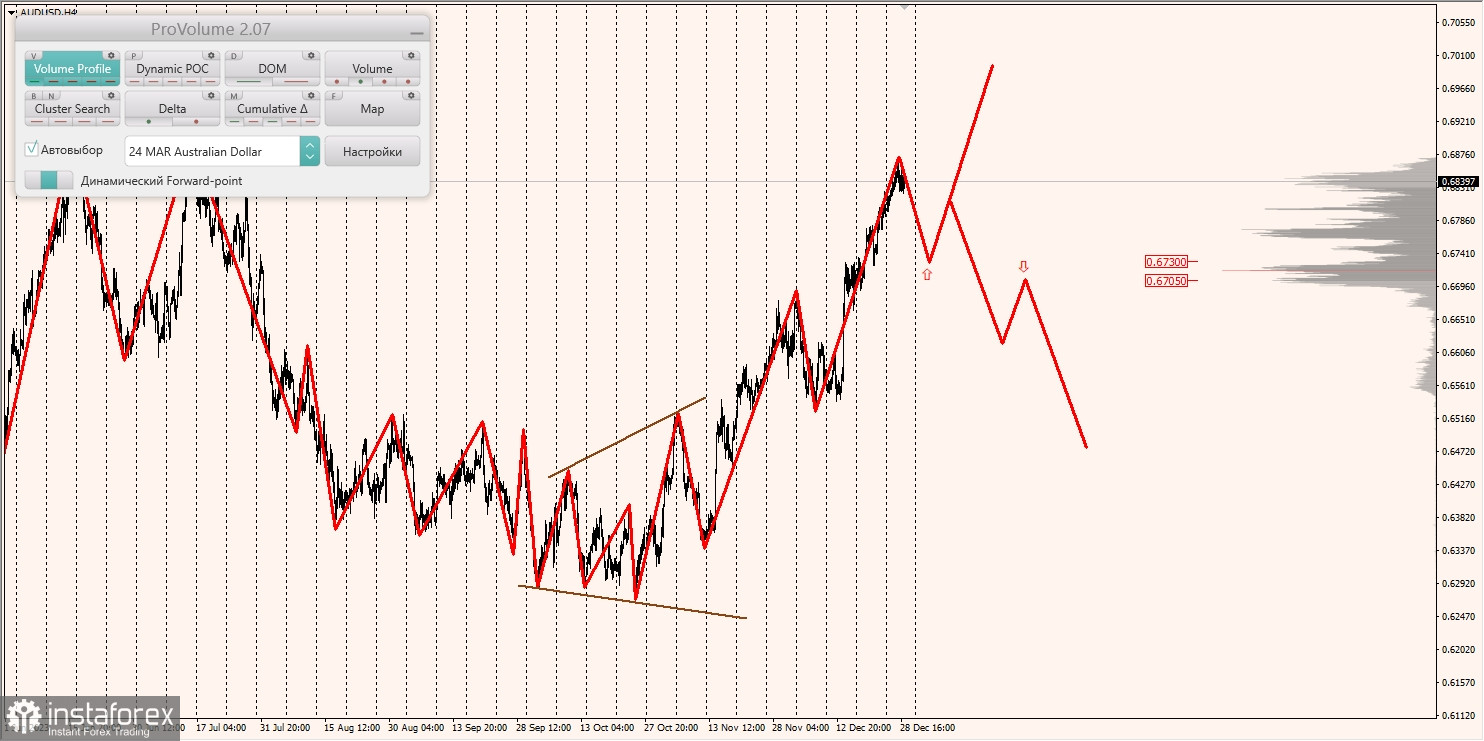Open contract dropdown stepper arrows
Viewport: 1484px width, 741px height.
tap(310, 151)
